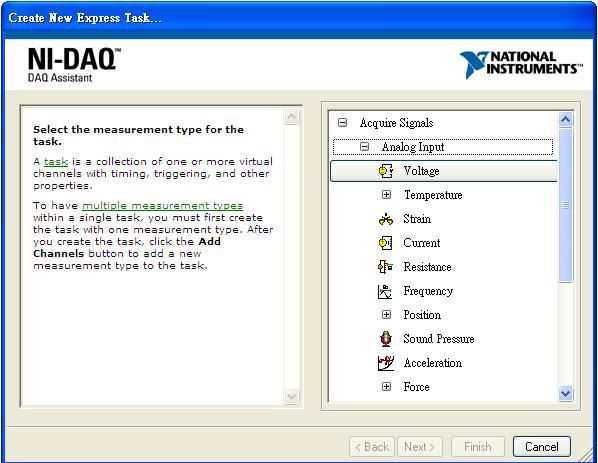Open the multiple measurement types link
The width and height of the screenshot is (598, 463).
[x=162, y=206]
